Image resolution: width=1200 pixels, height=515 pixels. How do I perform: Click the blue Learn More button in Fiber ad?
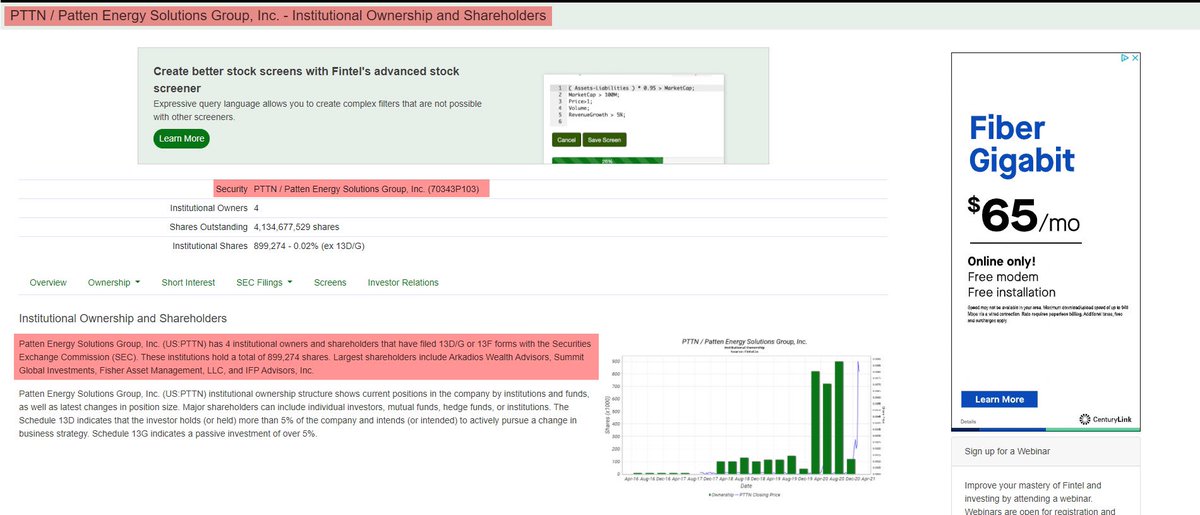coord(999,399)
